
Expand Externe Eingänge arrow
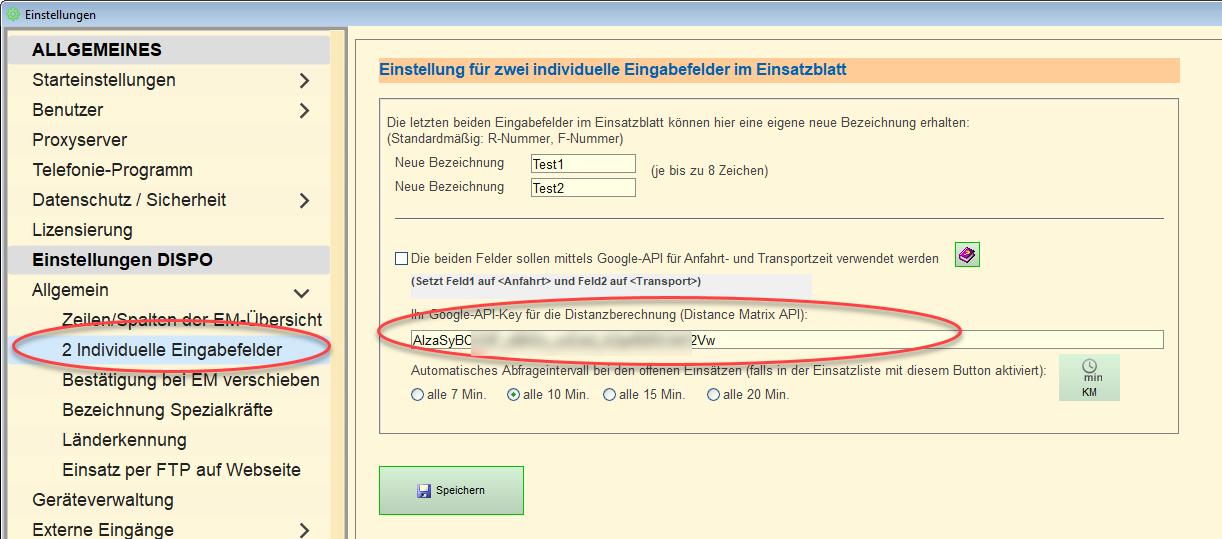[x=304, y=530]
